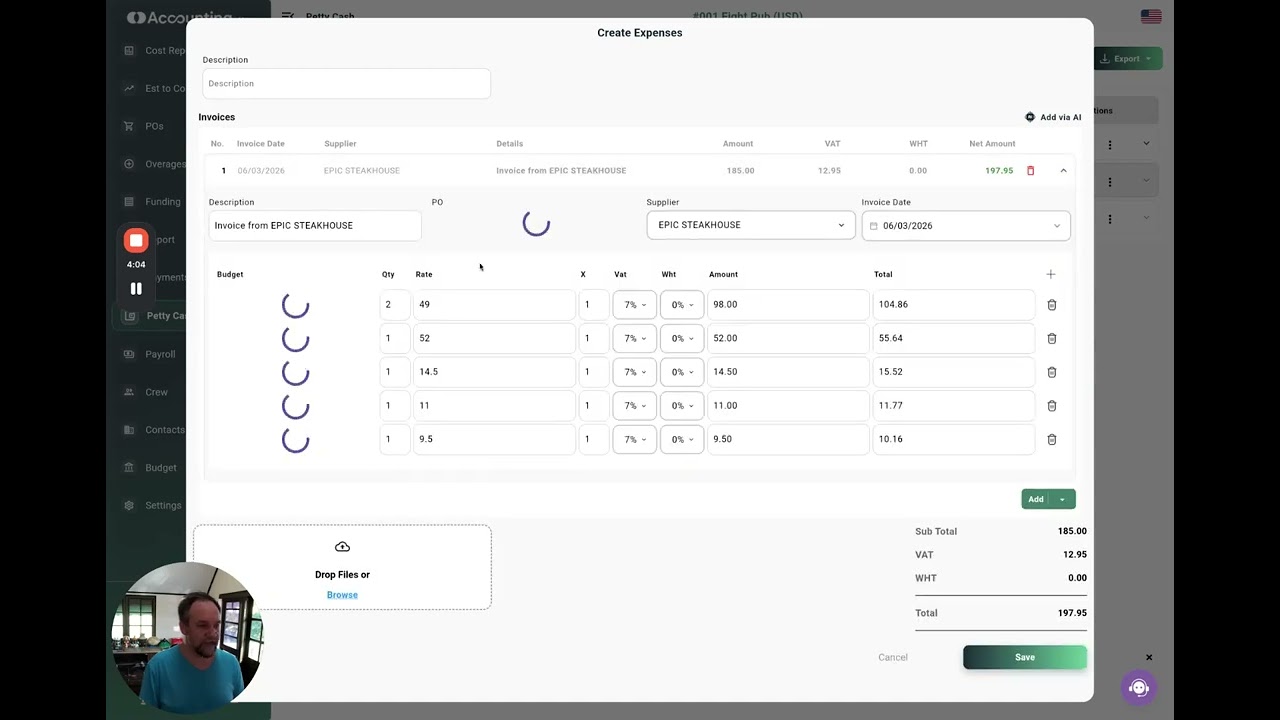The width and height of the screenshot is (1280, 720).
Task: Click the red trash icon for invoice 1
Action: [1031, 171]
